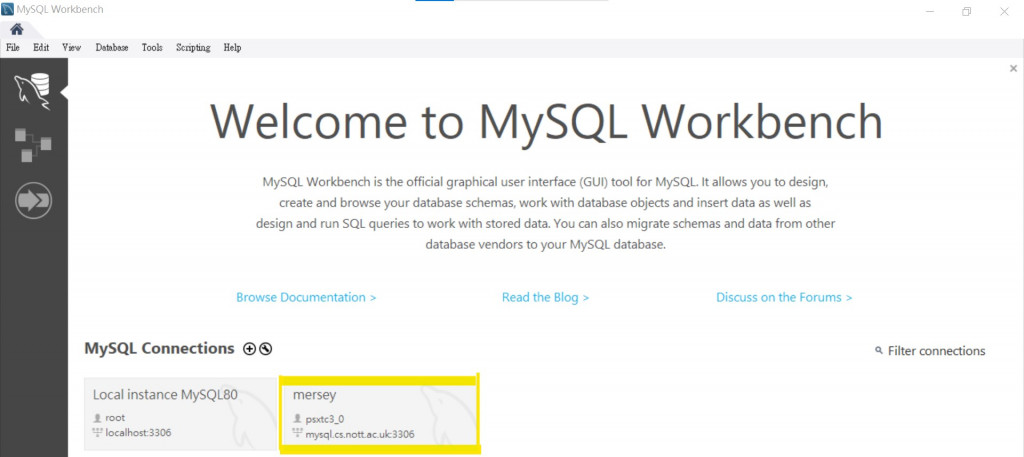The image size is (1024, 457).
Task: Click the Welcome to MySQL Workbench heading
Action: click(546, 121)
